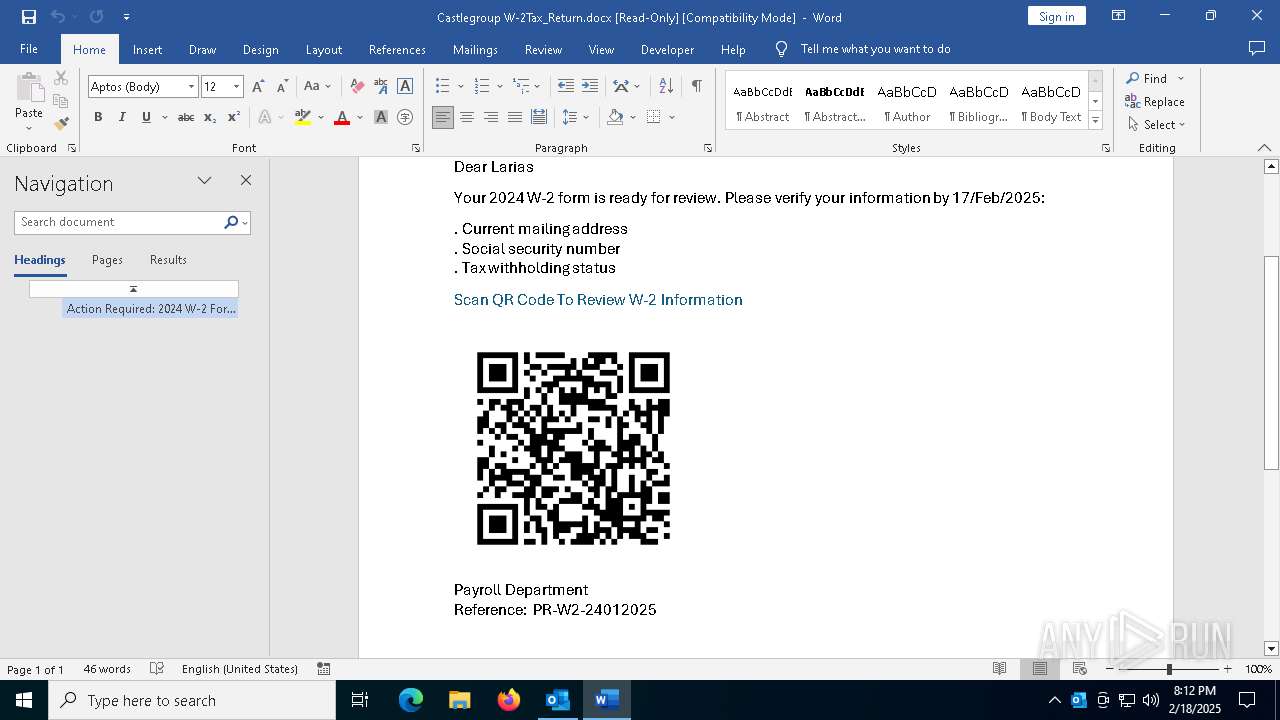Screen dimensions: 1280x720
Task: Open the Select dropdown in Editing group
Action: tap(1156, 125)
